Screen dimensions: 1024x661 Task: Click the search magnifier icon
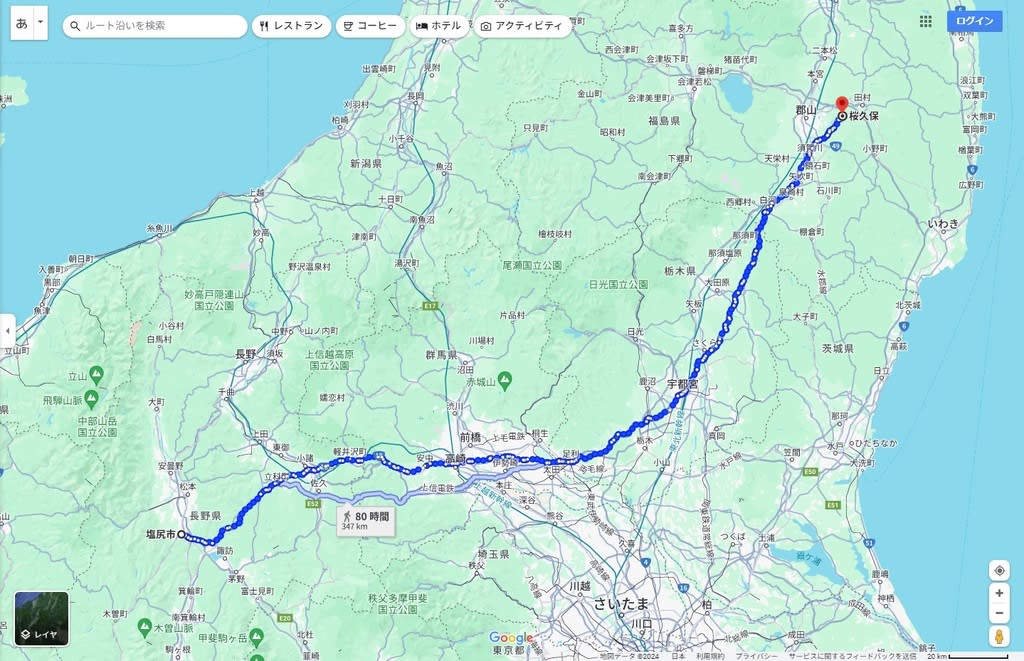point(75,26)
